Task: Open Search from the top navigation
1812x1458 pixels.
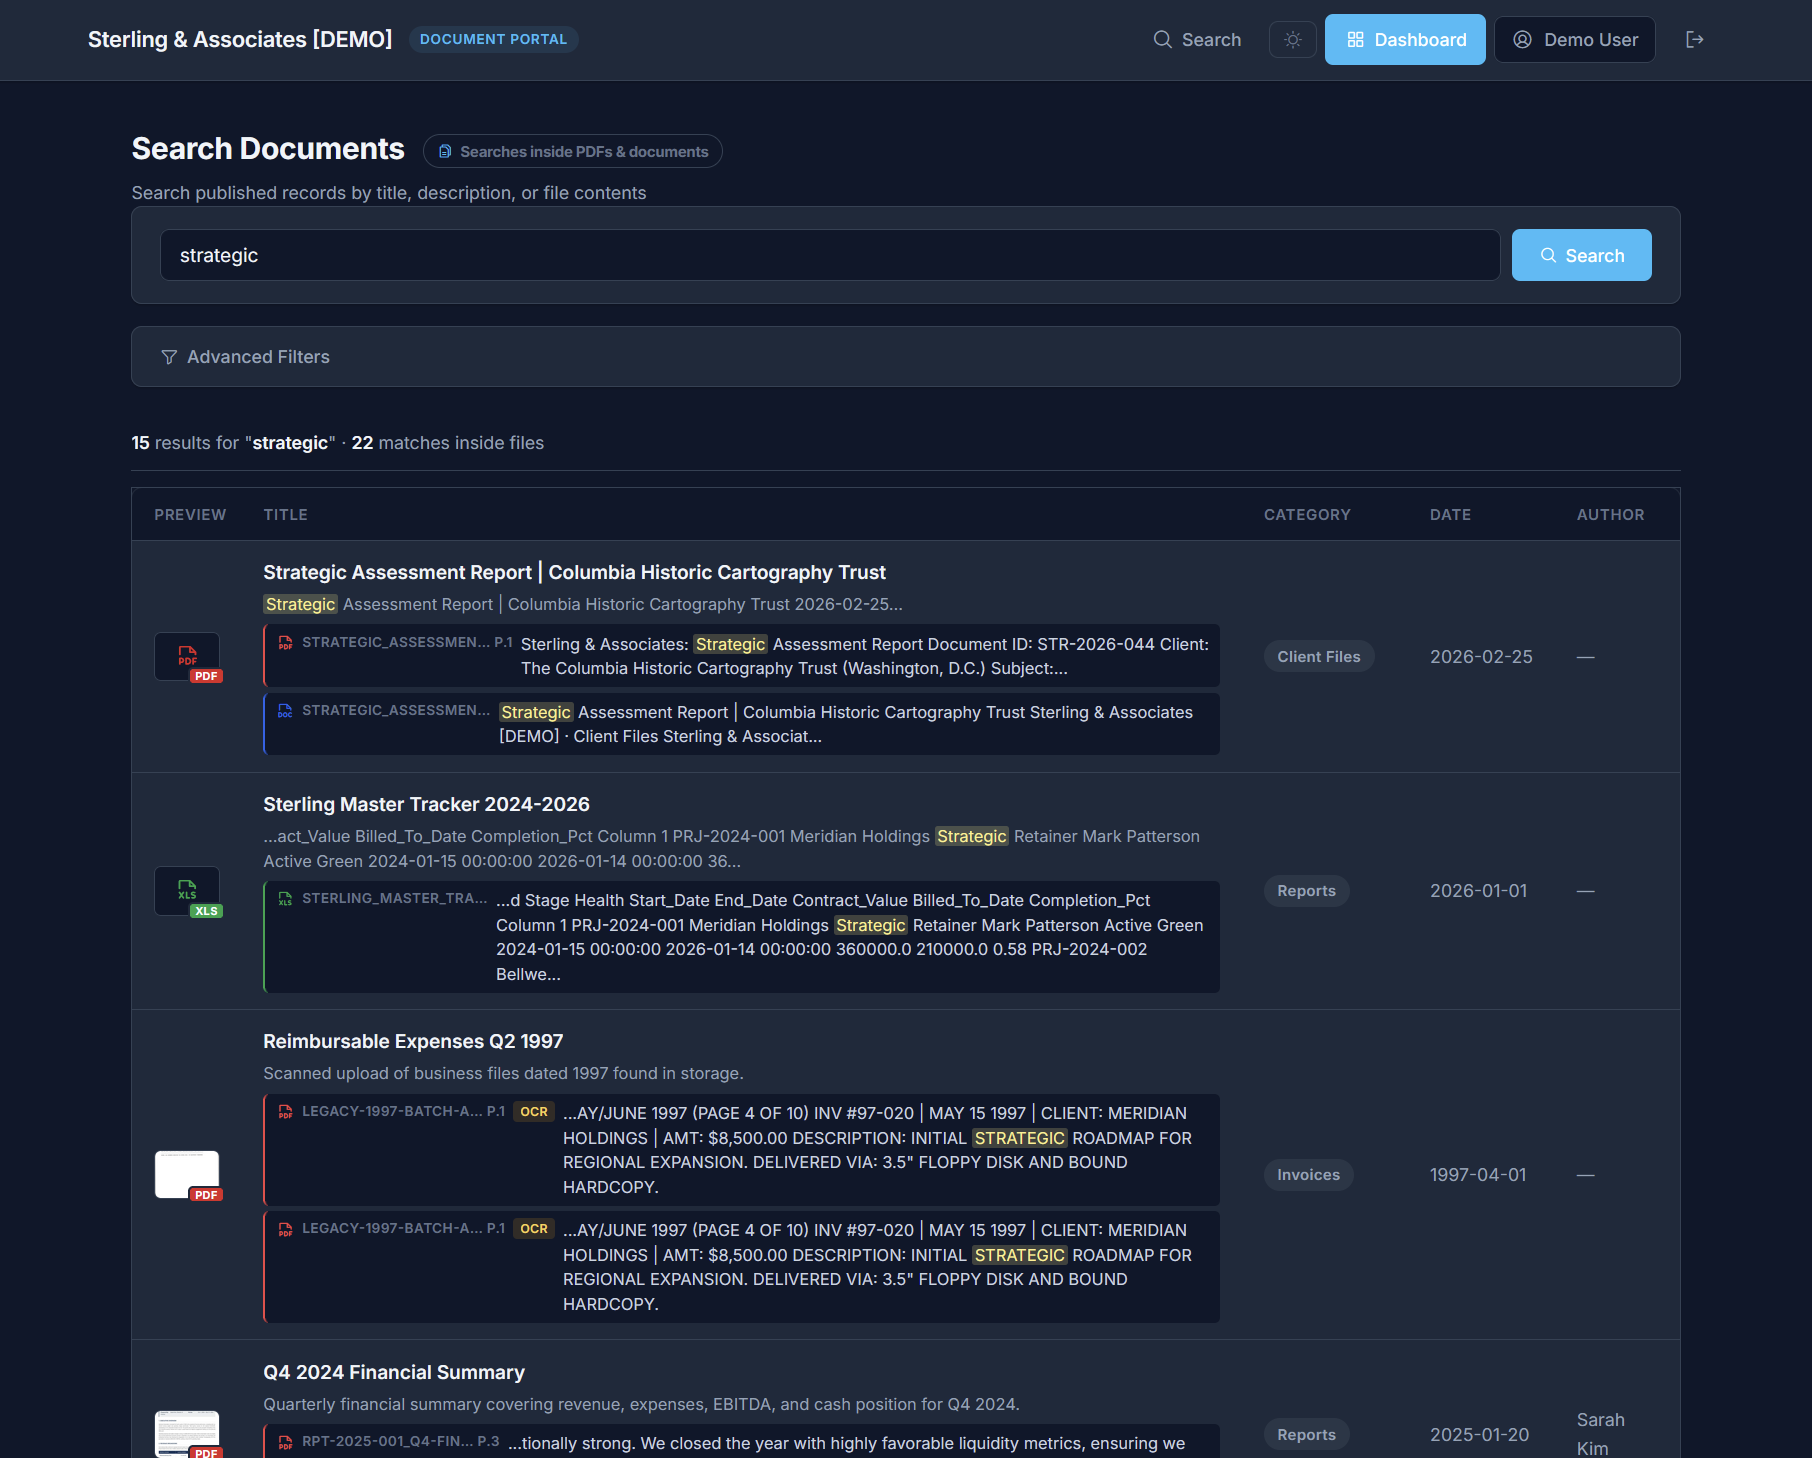Action: (1197, 39)
